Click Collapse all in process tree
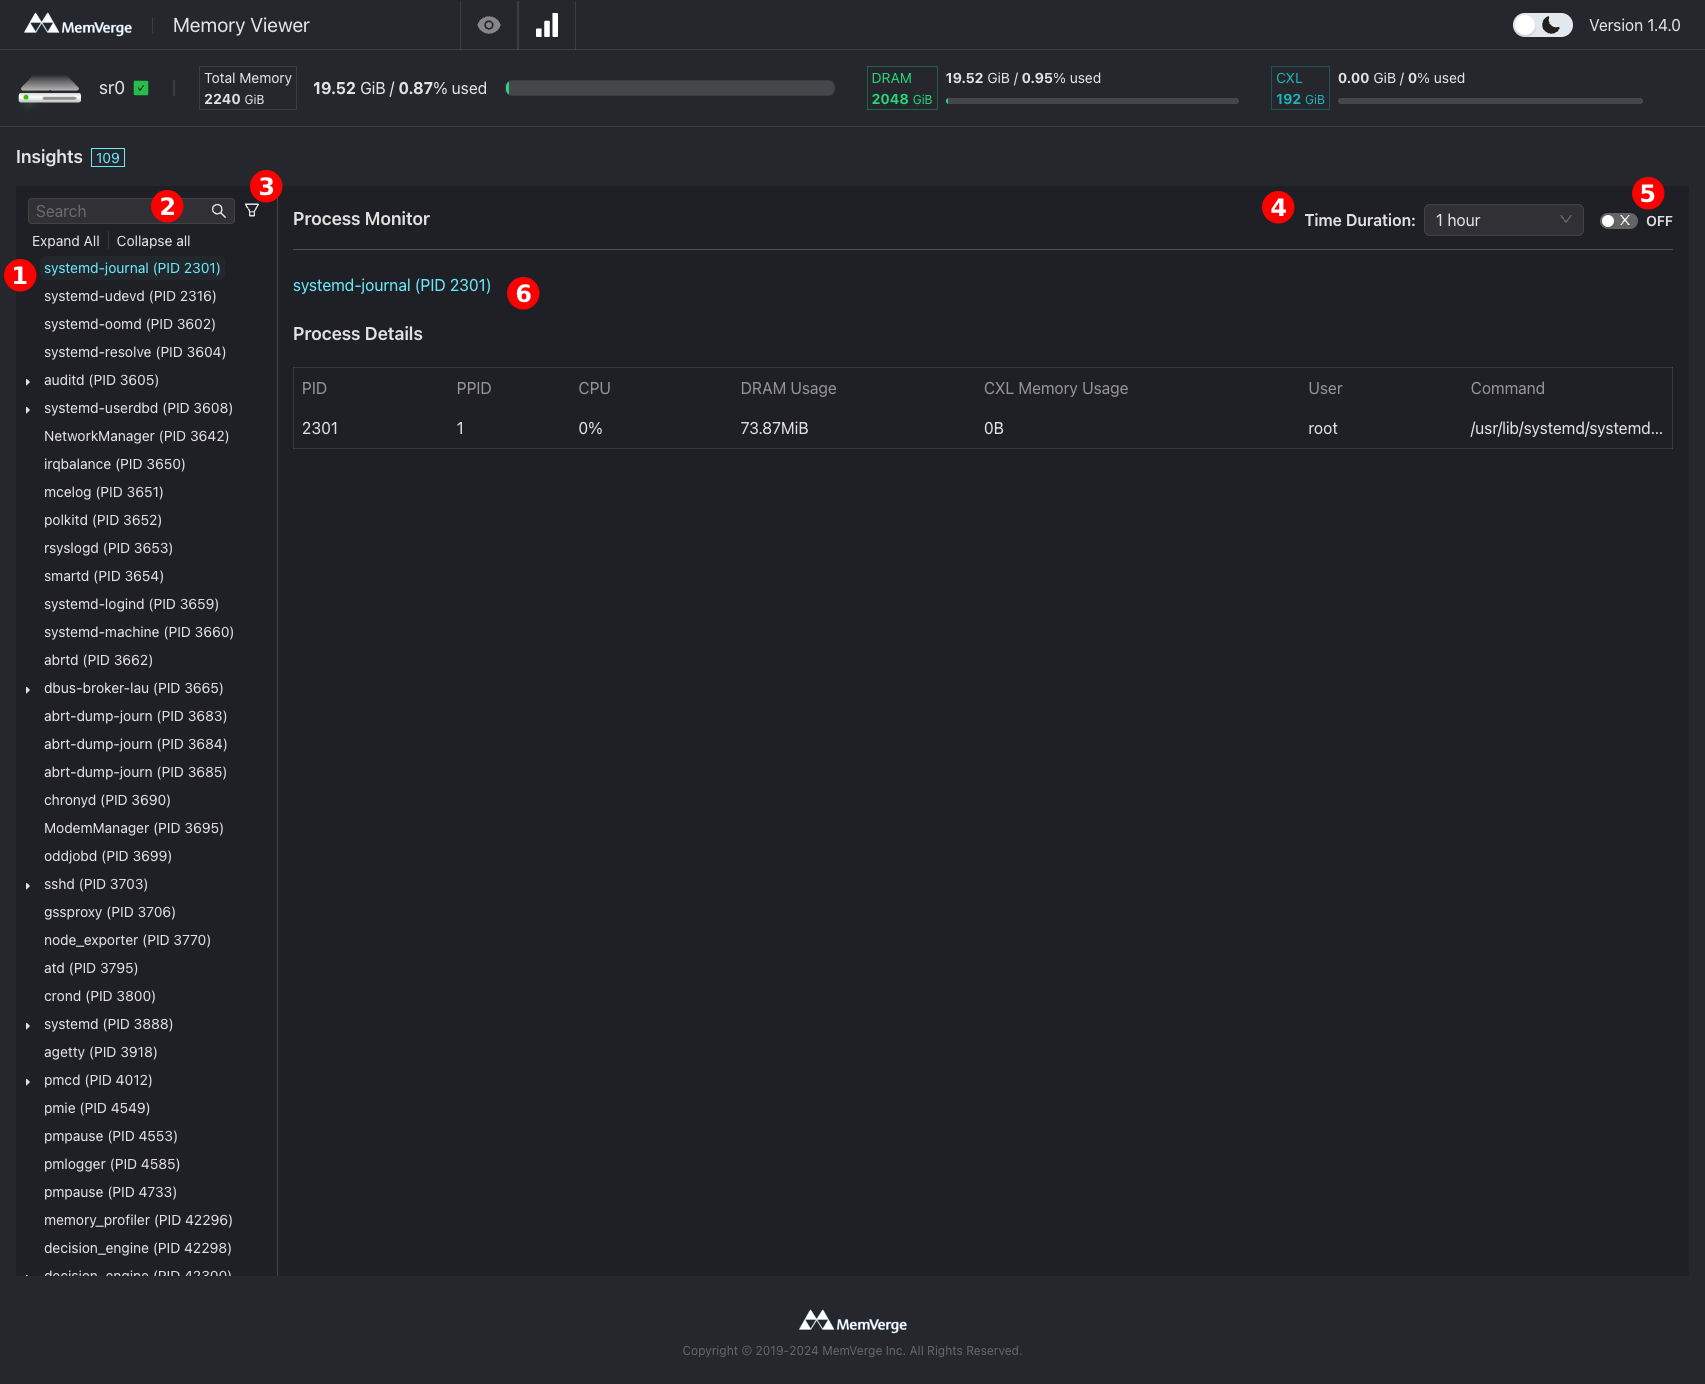 click(x=153, y=241)
